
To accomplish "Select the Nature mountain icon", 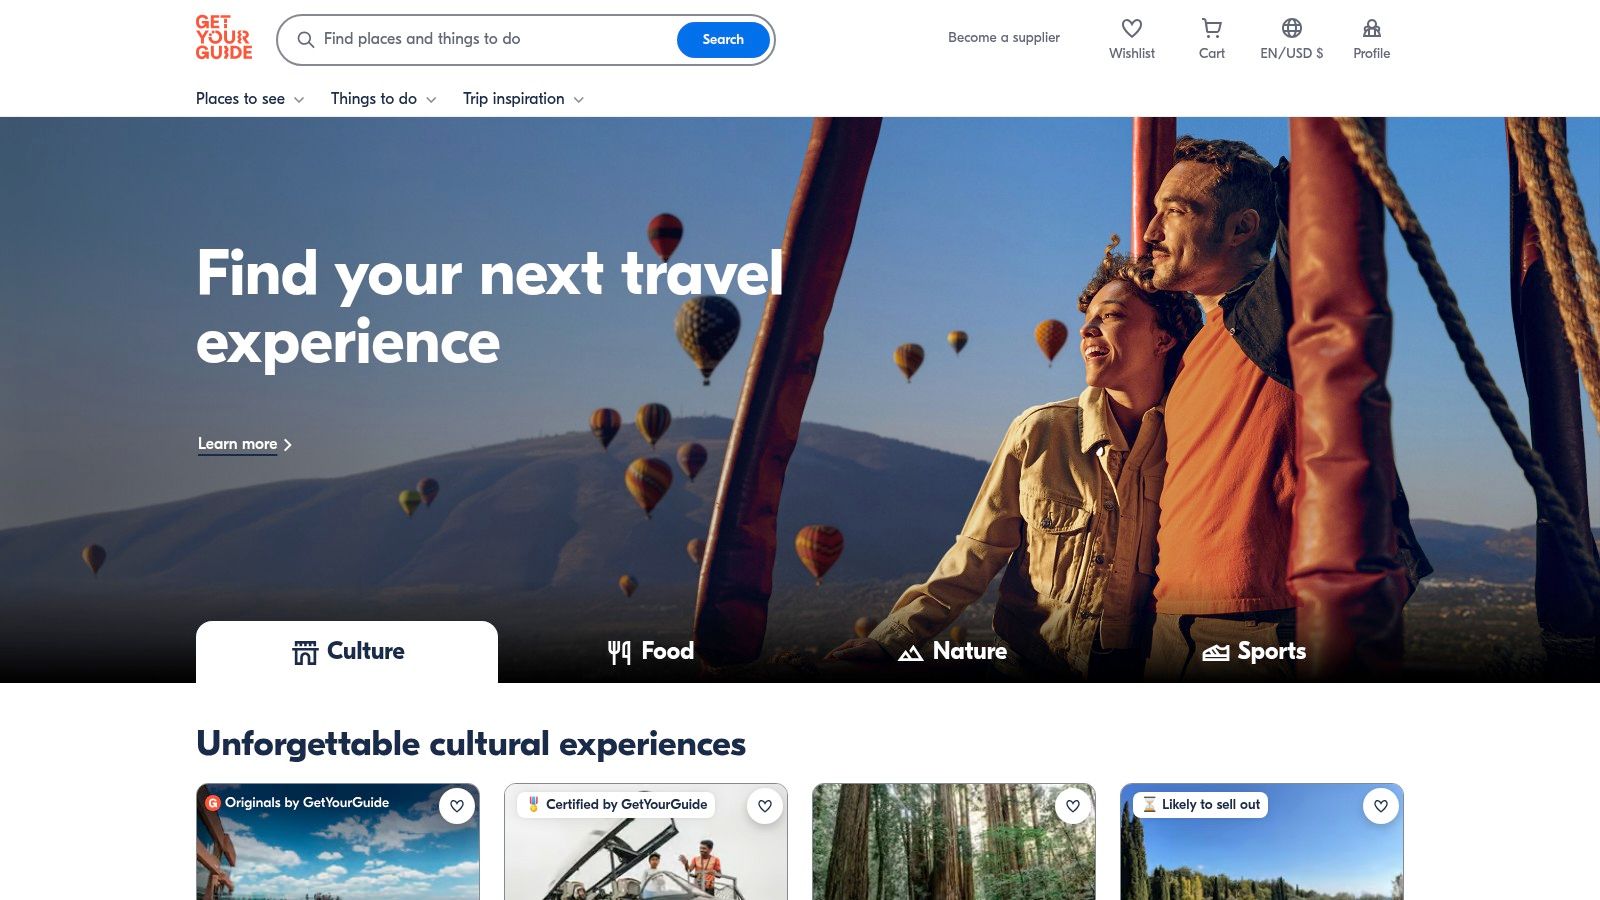I will (x=910, y=653).
